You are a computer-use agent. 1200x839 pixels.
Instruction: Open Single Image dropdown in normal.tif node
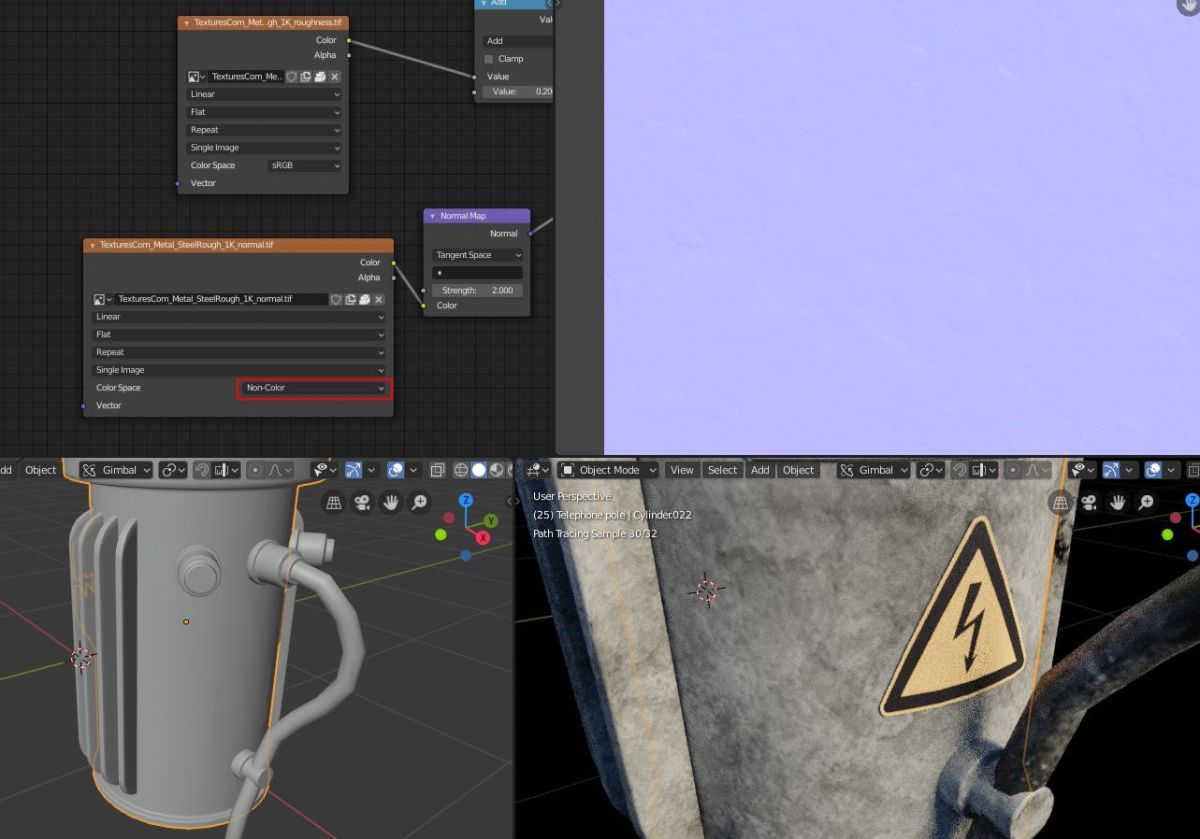pos(239,370)
